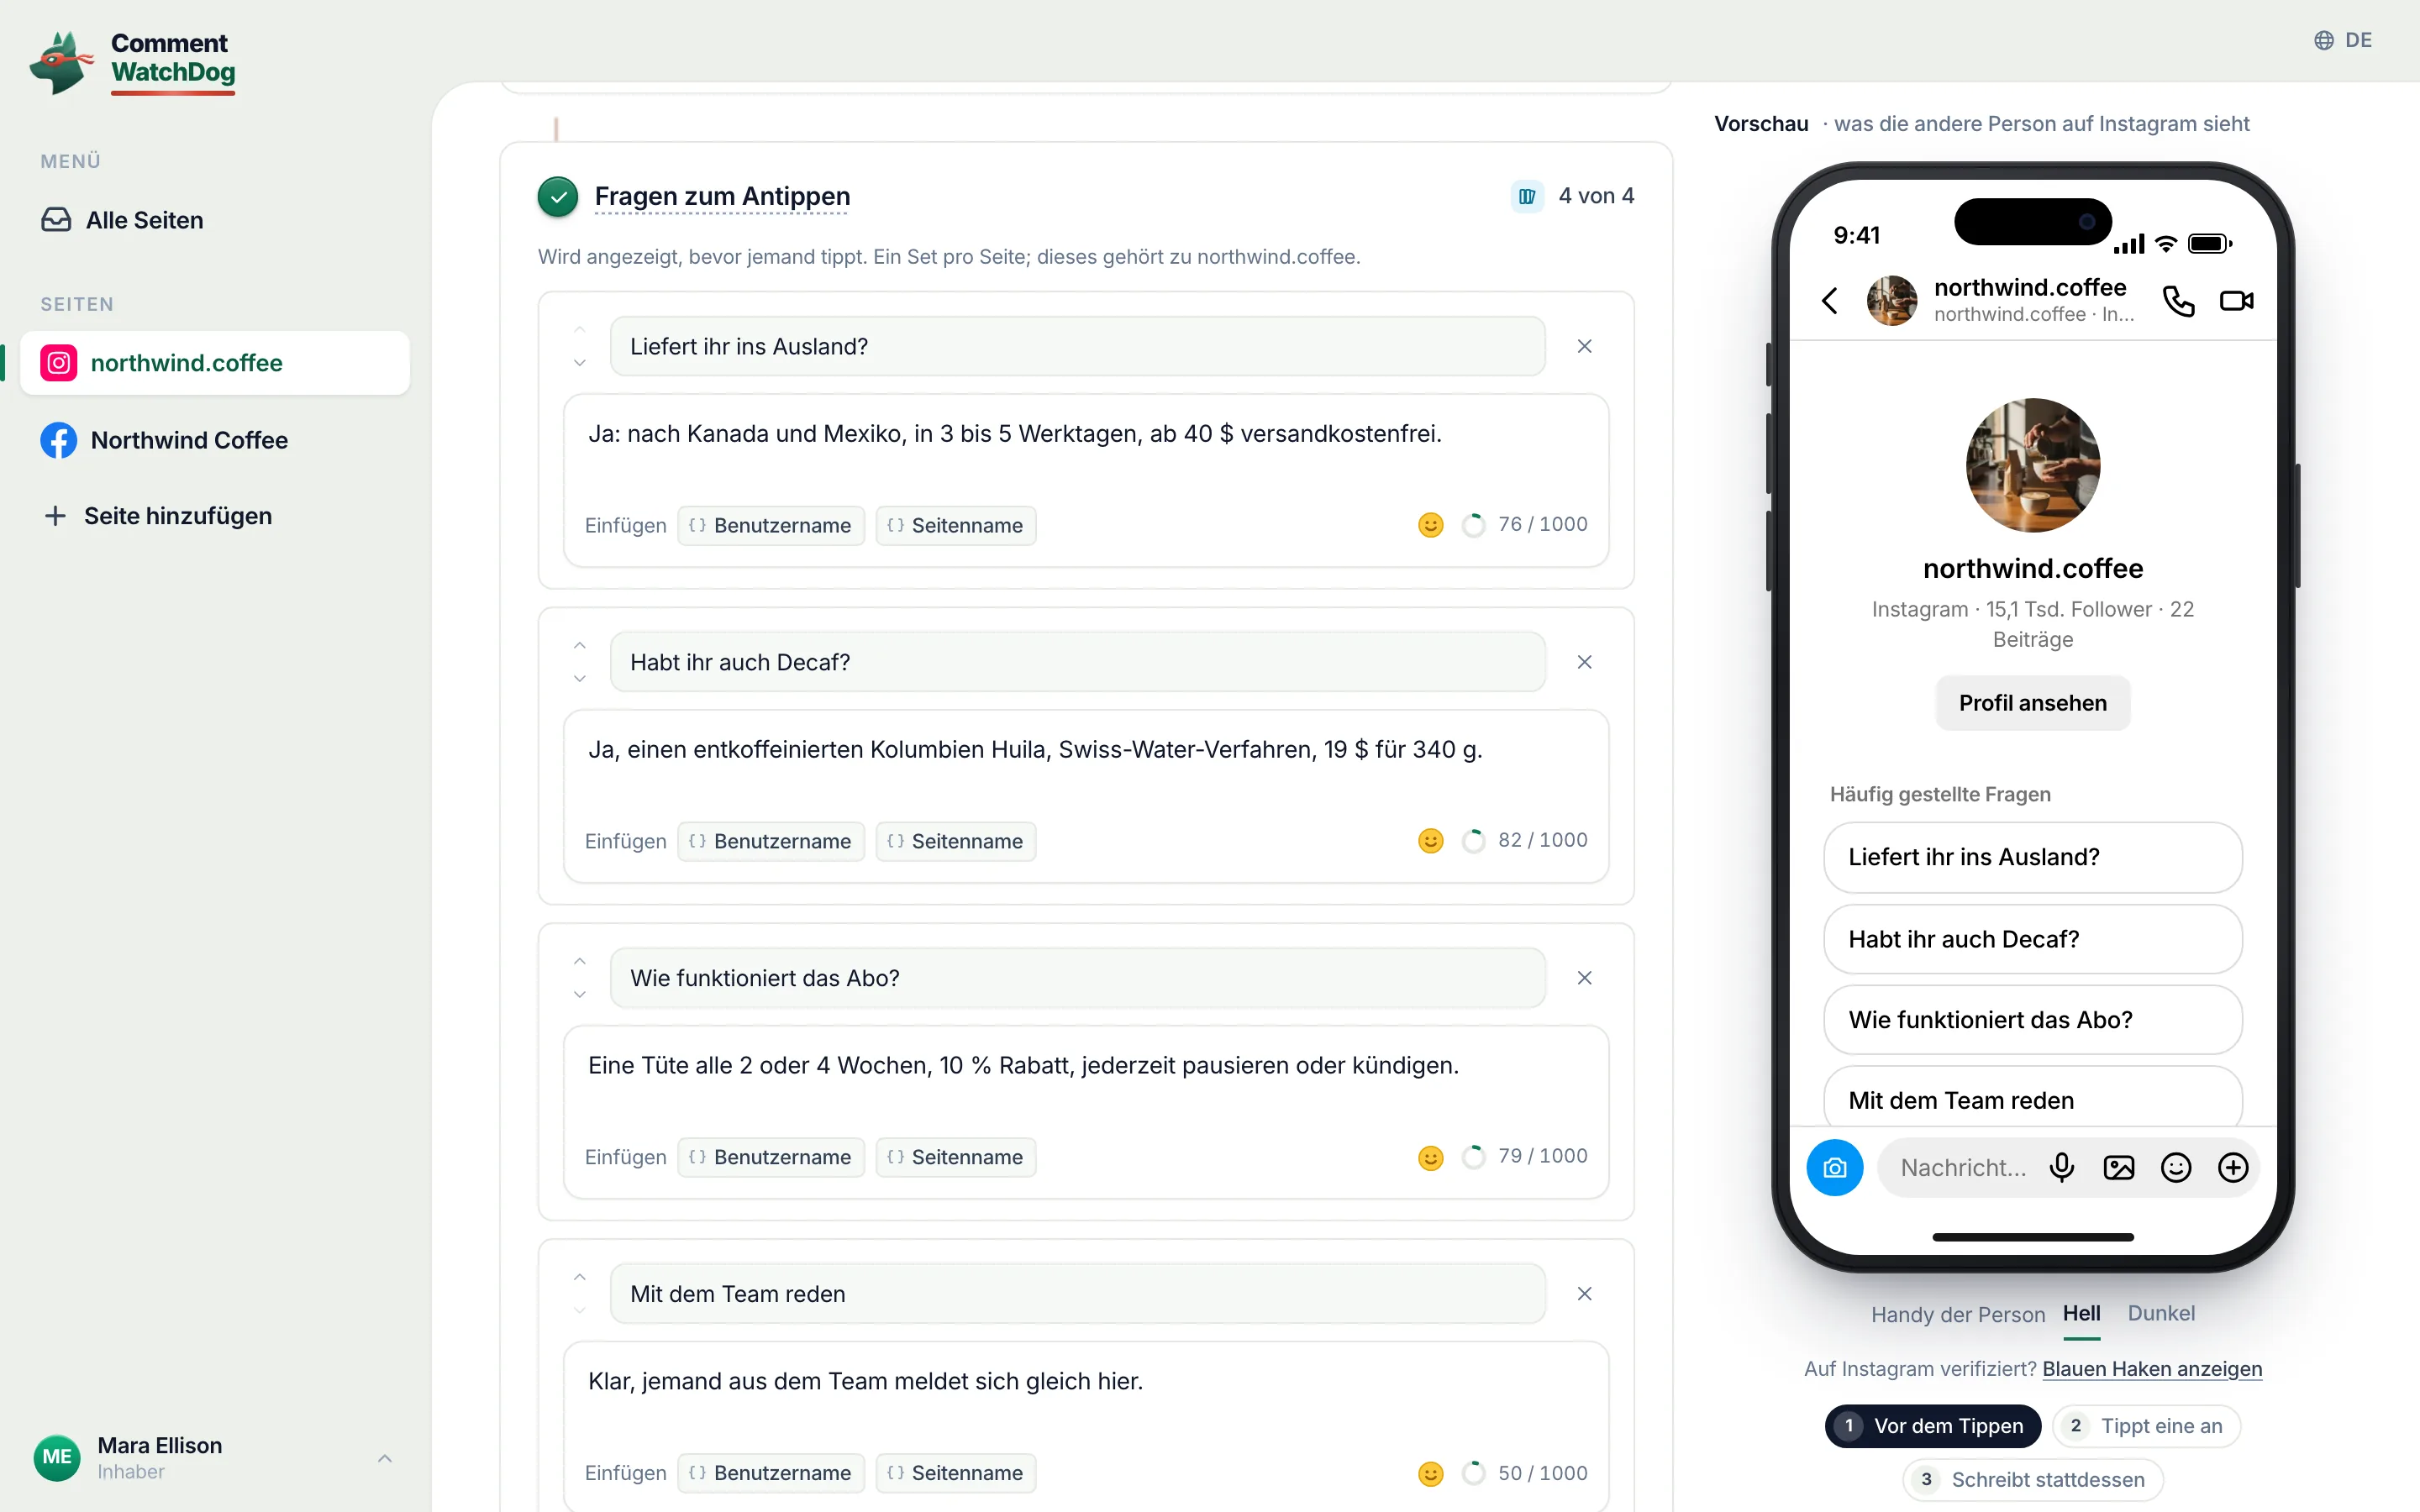
Task: Move 'Habt ihr auch Decaf?' up
Action: click(x=580, y=646)
